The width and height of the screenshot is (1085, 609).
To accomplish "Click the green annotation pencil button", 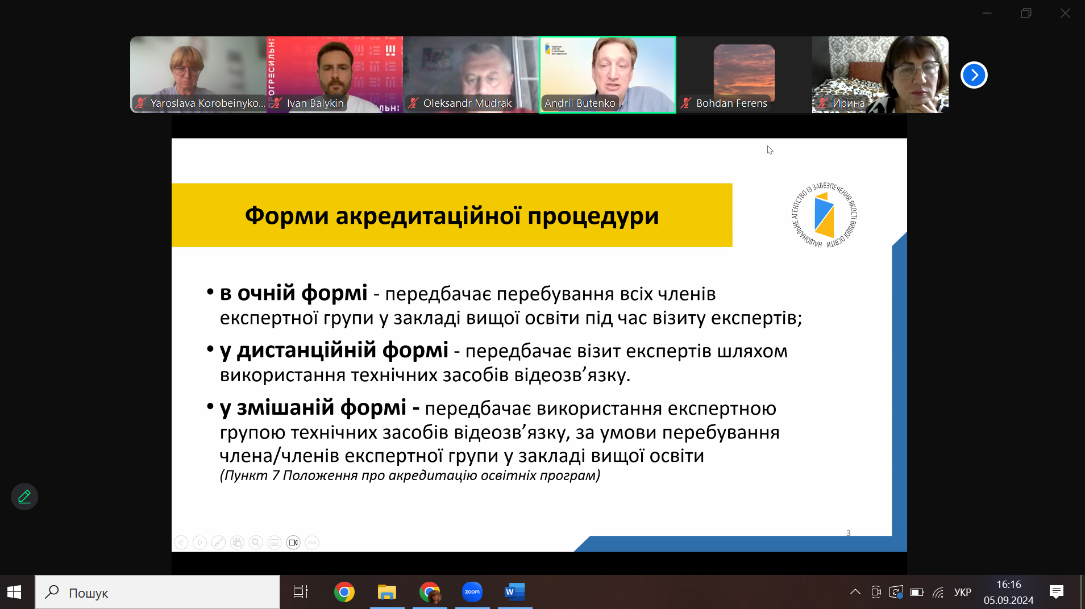I will point(25,496).
